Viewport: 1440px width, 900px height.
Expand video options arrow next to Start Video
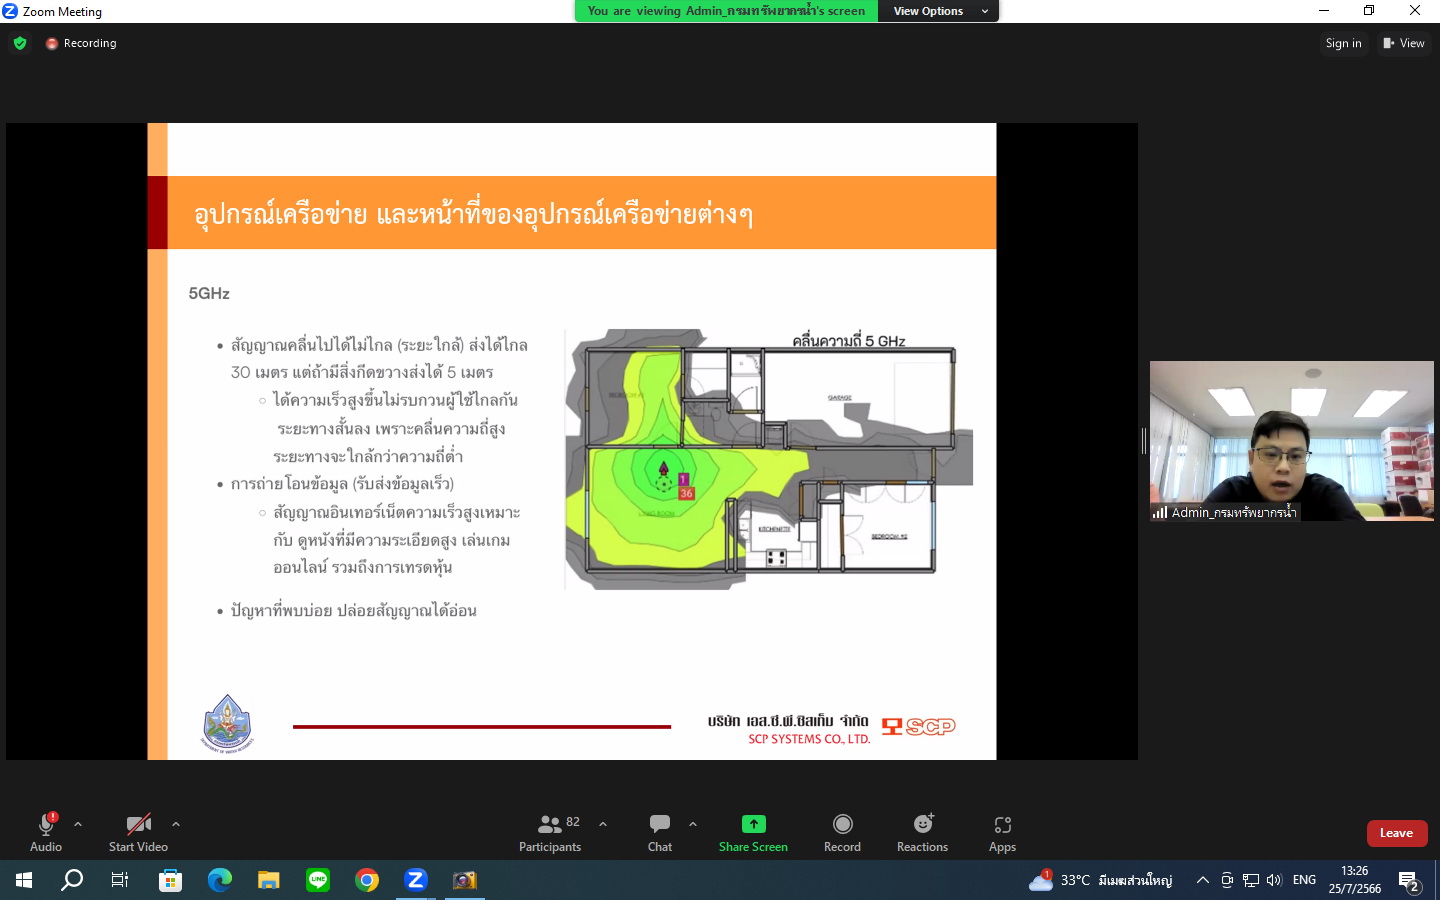(x=176, y=825)
